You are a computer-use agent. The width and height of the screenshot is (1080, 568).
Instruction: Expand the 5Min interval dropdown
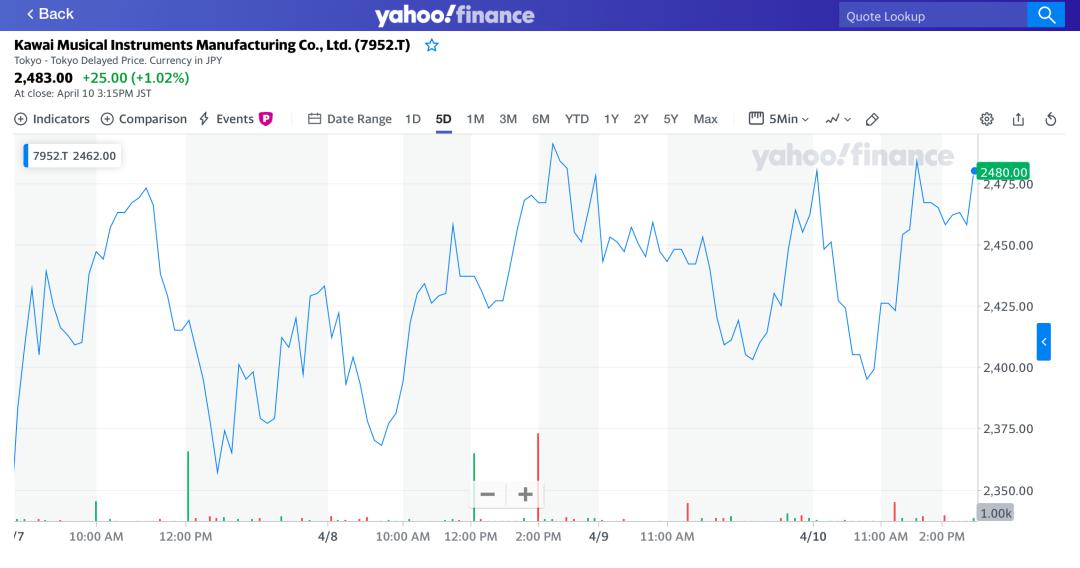click(x=780, y=119)
